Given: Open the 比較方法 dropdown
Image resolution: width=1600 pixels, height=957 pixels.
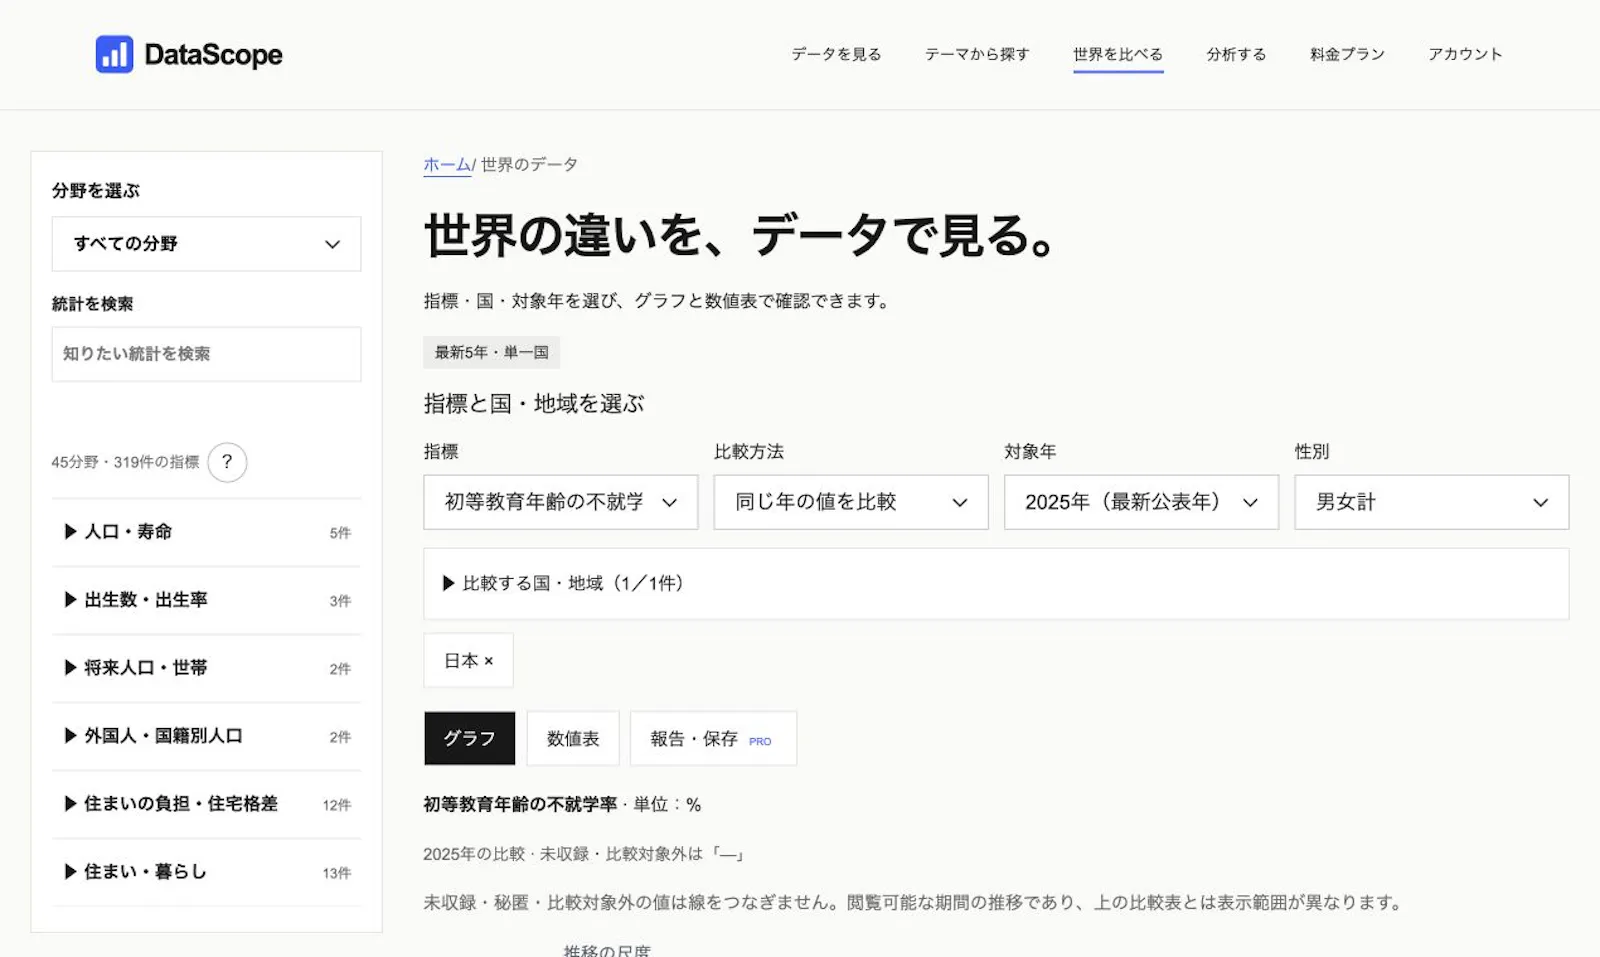Looking at the screenshot, I should tap(851, 502).
